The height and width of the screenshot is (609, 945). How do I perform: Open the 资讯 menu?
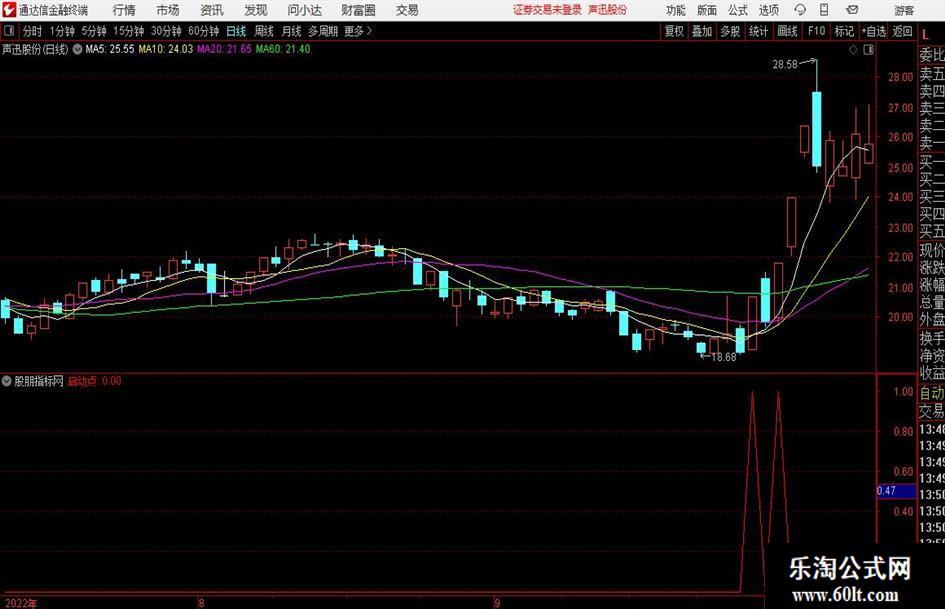point(212,10)
